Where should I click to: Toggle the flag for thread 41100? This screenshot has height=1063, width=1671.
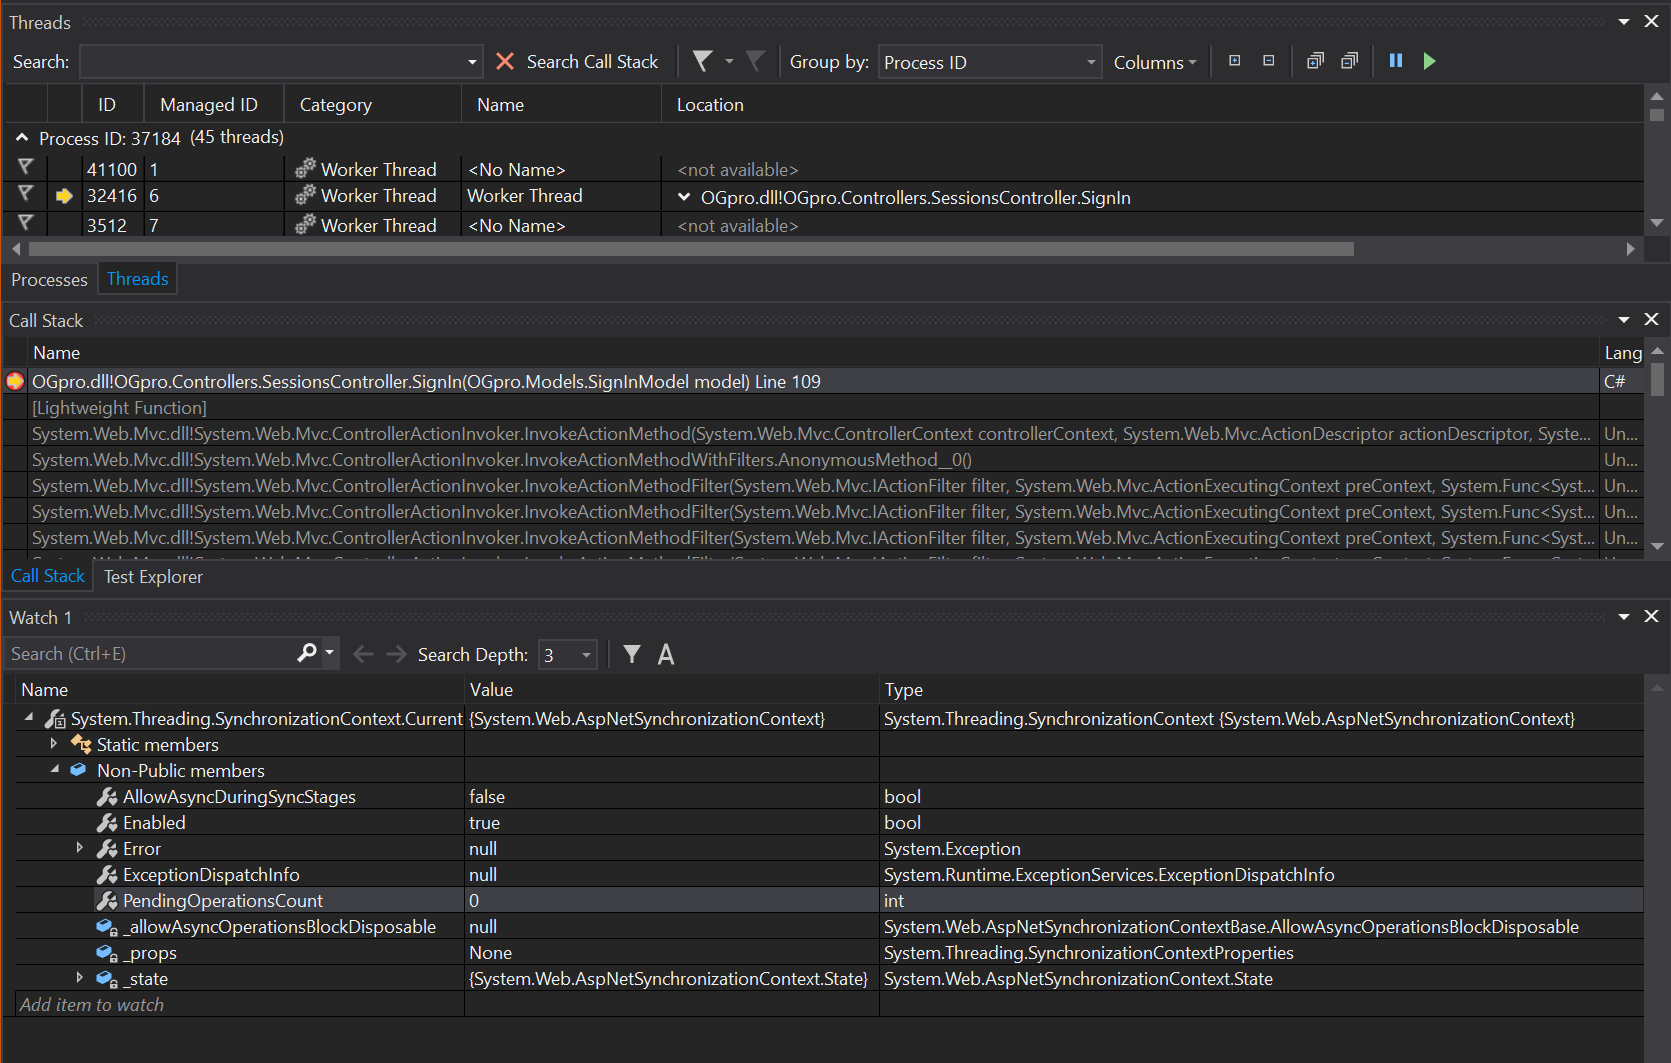coord(25,168)
